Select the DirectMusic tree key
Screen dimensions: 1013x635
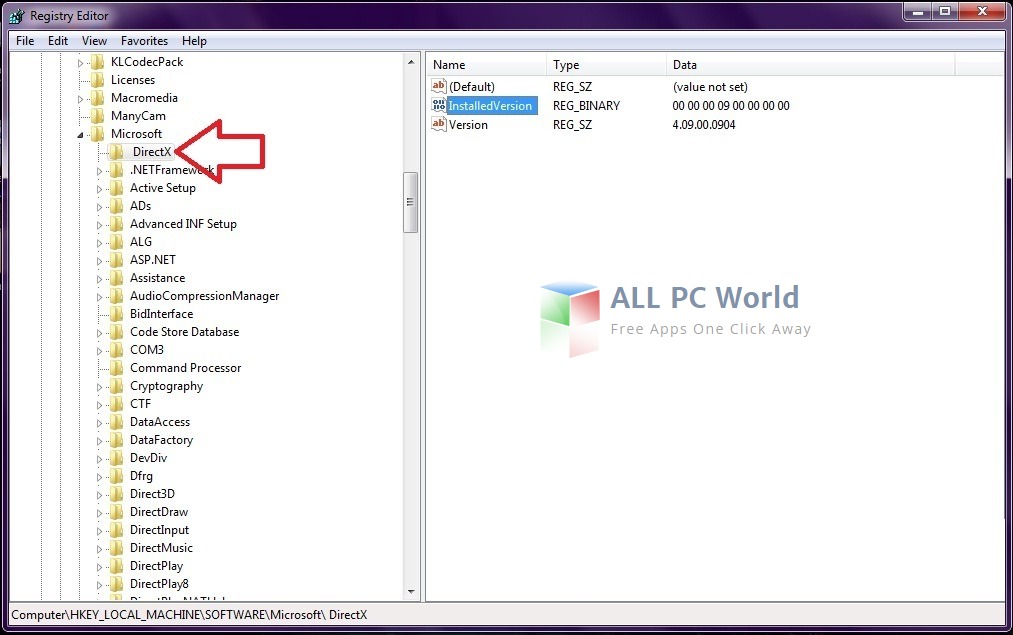click(x=162, y=548)
